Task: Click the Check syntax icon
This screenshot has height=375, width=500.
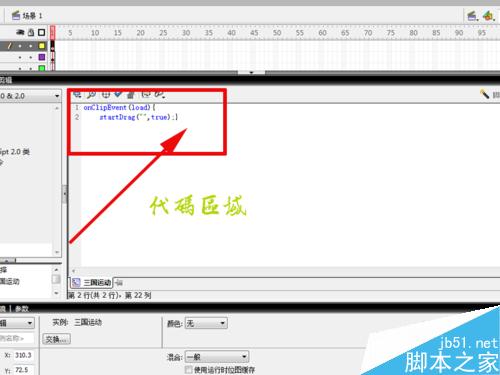Action: (118, 95)
